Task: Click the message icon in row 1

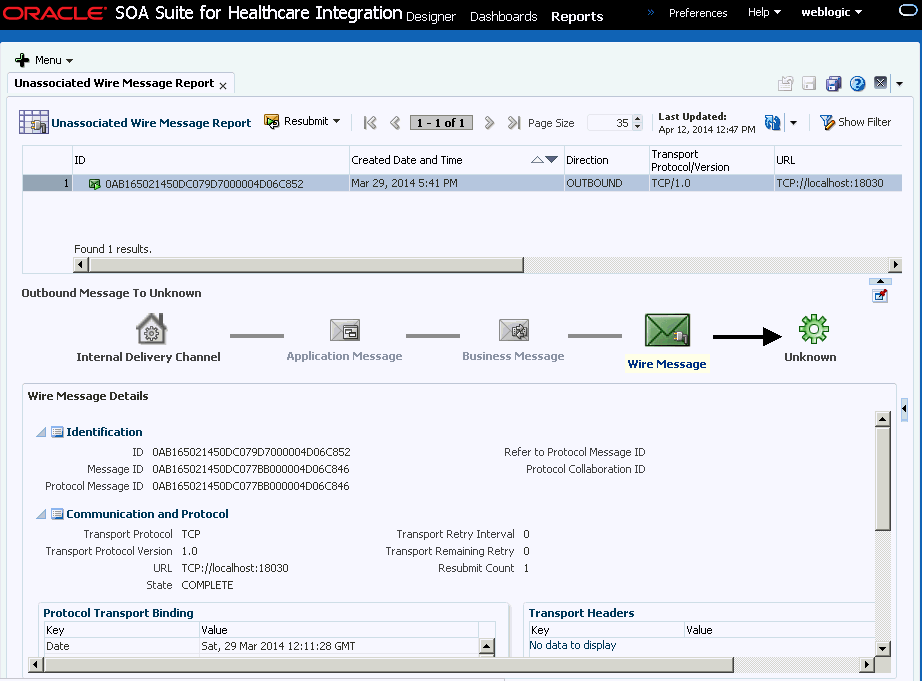Action: coord(94,184)
